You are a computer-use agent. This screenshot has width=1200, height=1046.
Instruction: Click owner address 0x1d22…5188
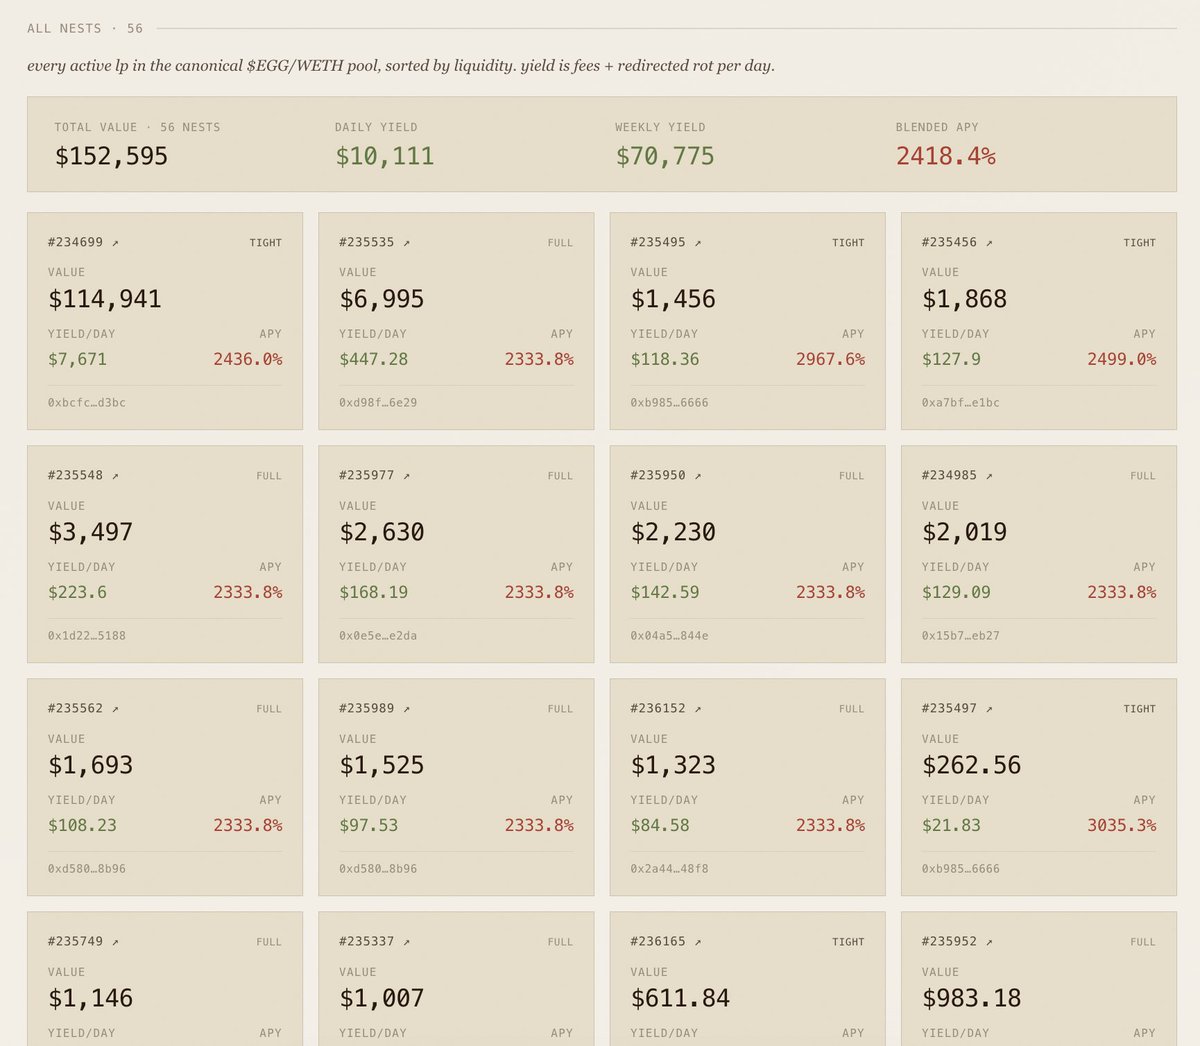tap(87, 636)
